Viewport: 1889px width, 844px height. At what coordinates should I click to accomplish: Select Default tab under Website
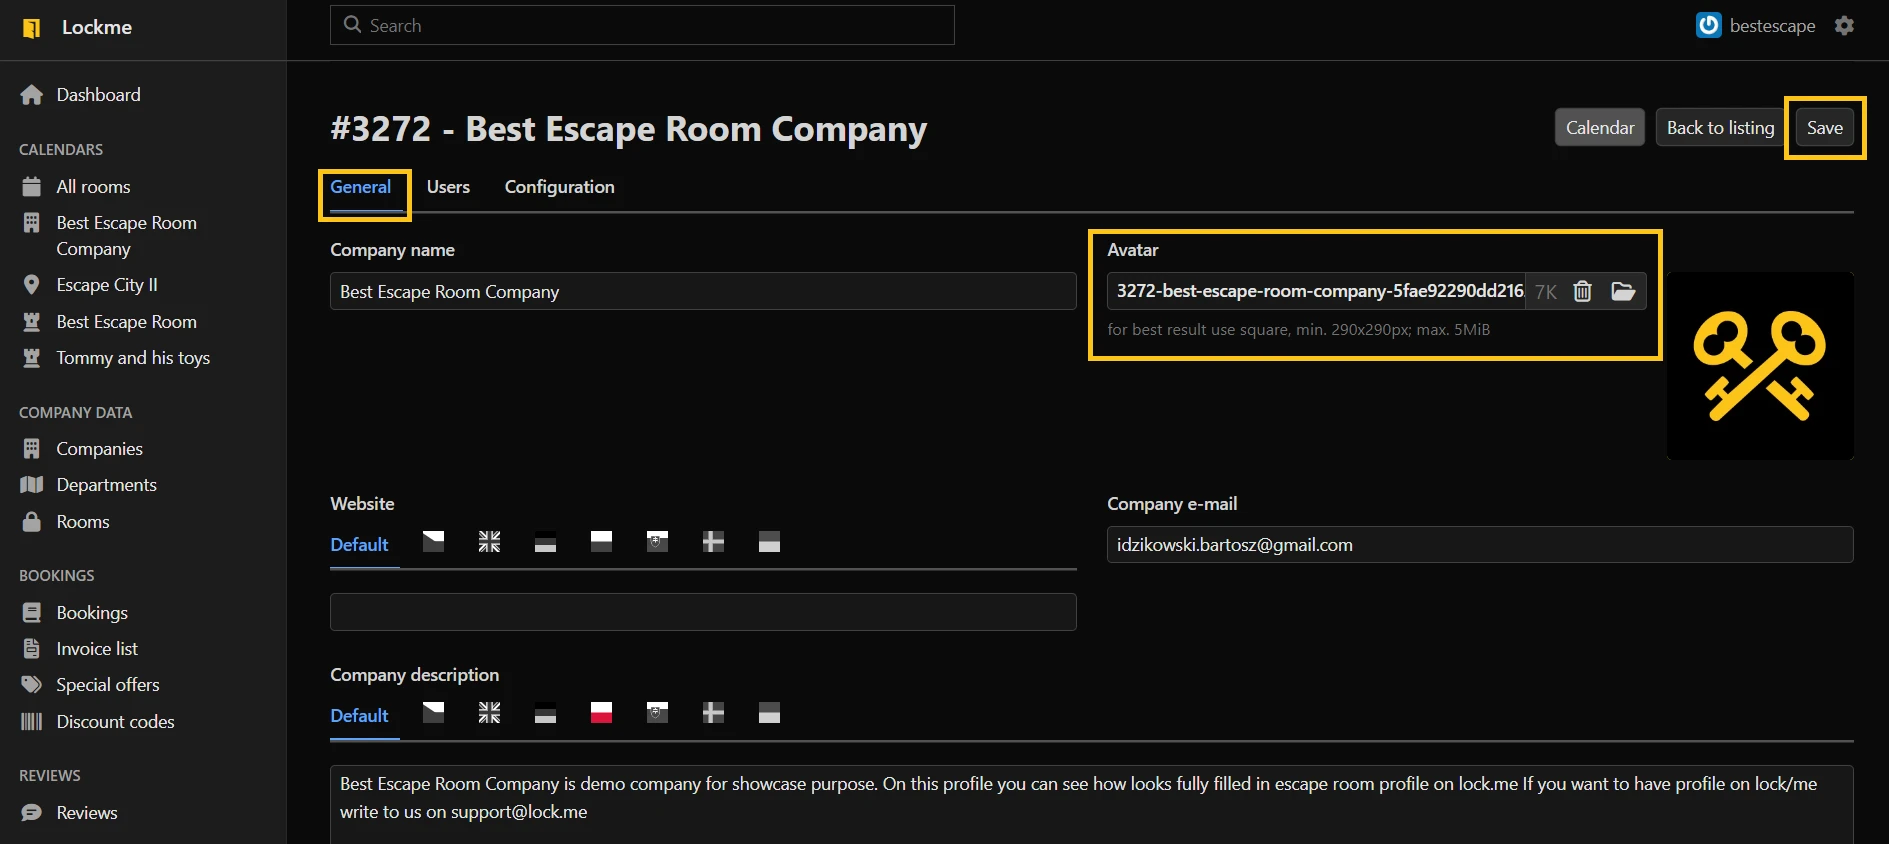[359, 545]
